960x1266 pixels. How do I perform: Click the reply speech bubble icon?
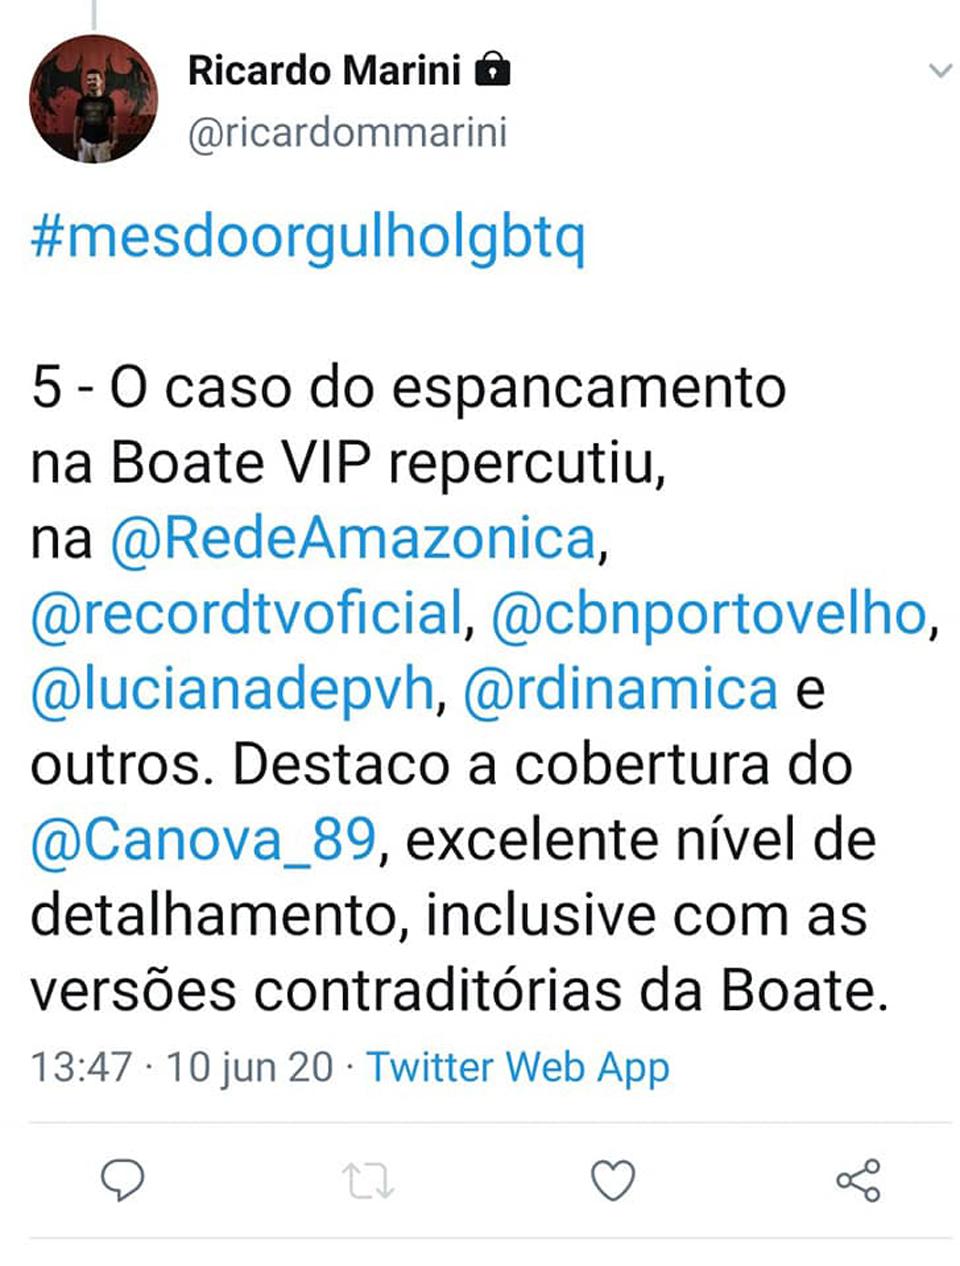[124, 1181]
